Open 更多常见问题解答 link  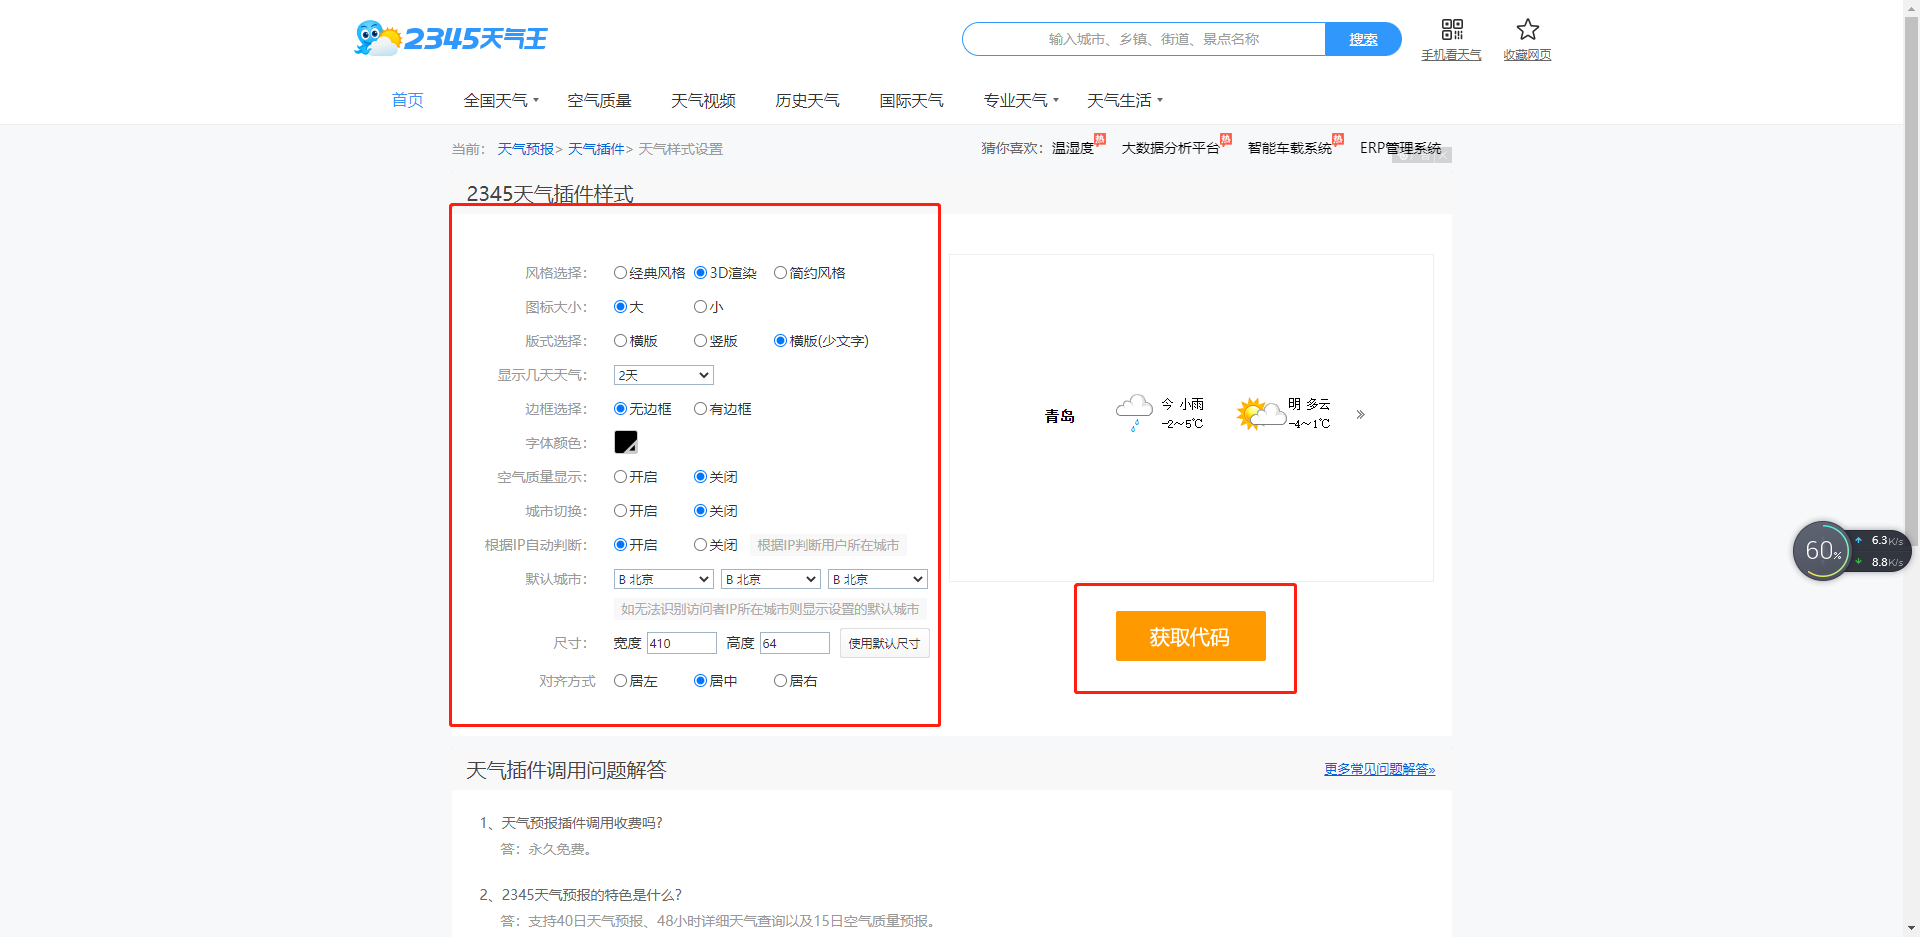pyautogui.click(x=1379, y=769)
